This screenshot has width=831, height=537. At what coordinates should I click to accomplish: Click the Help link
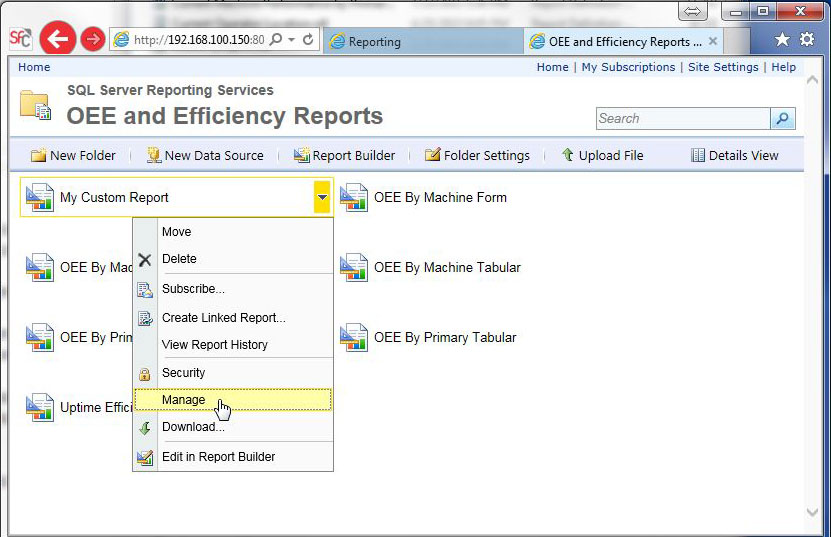click(x=783, y=67)
